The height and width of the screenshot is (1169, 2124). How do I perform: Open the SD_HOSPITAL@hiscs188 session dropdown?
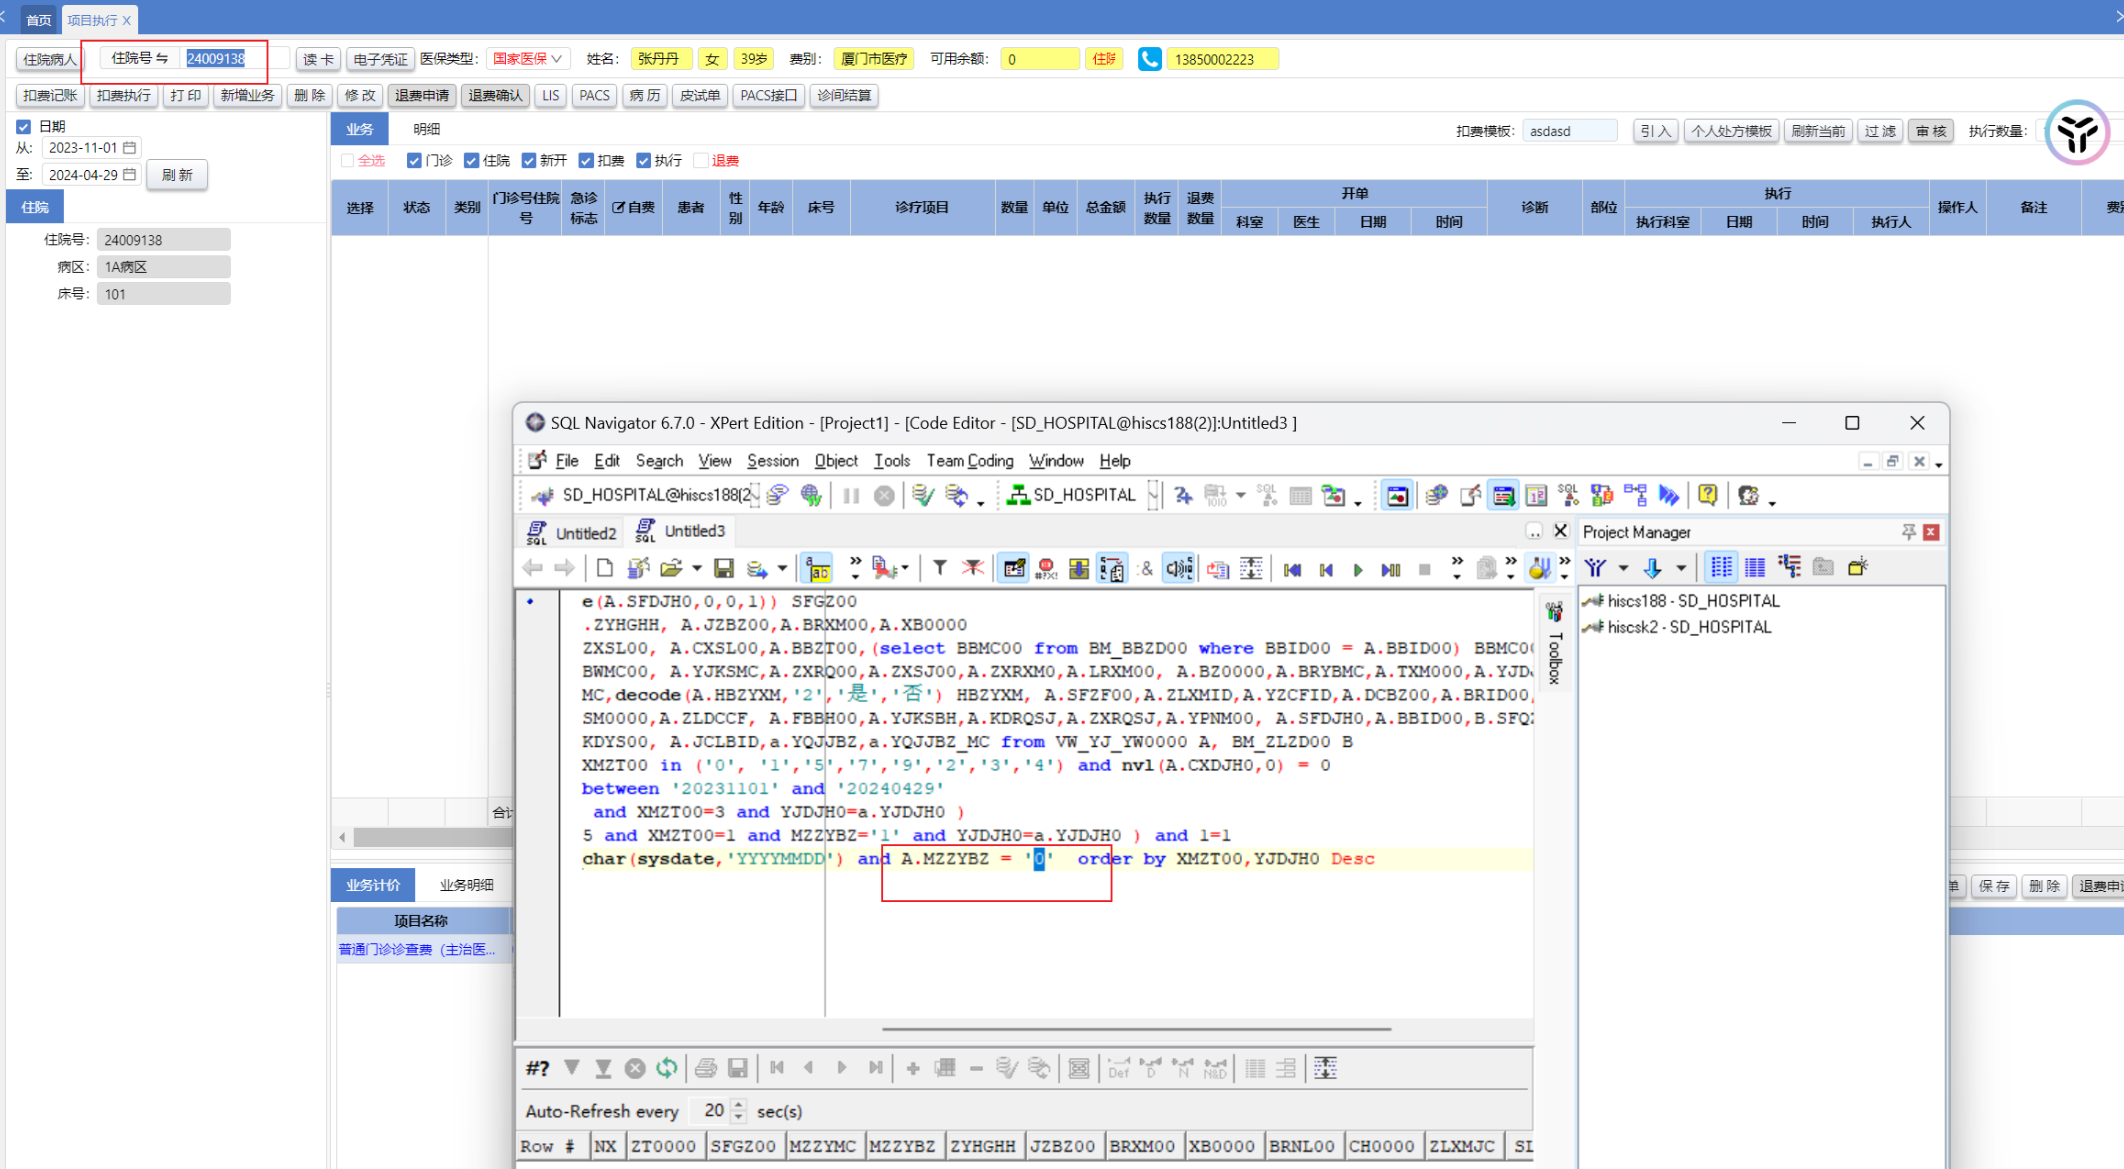(x=755, y=495)
